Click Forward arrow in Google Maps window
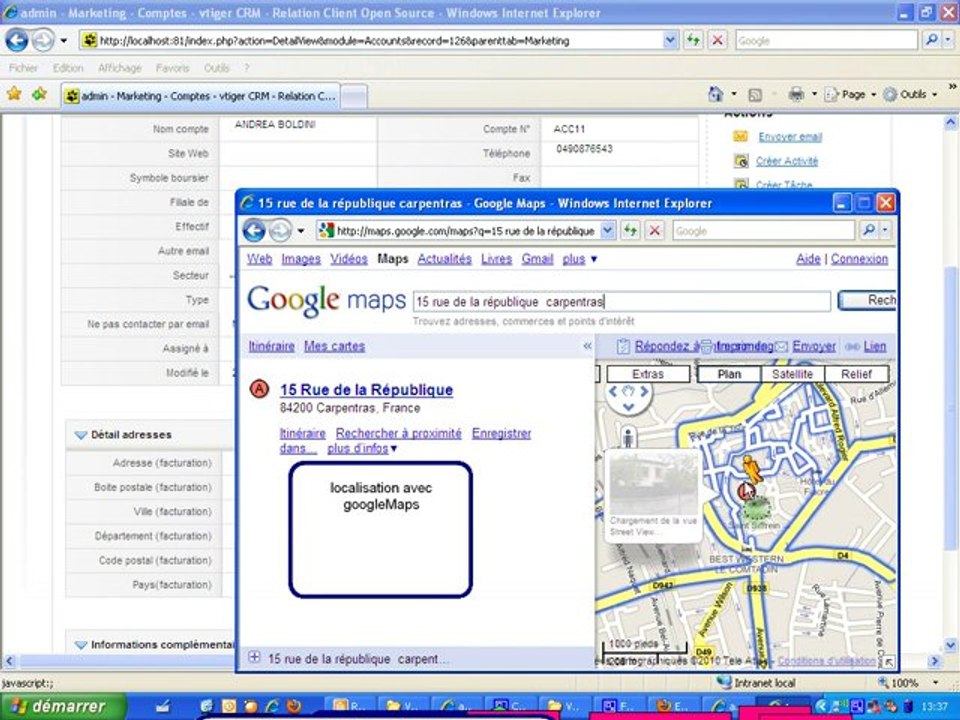 click(280, 230)
